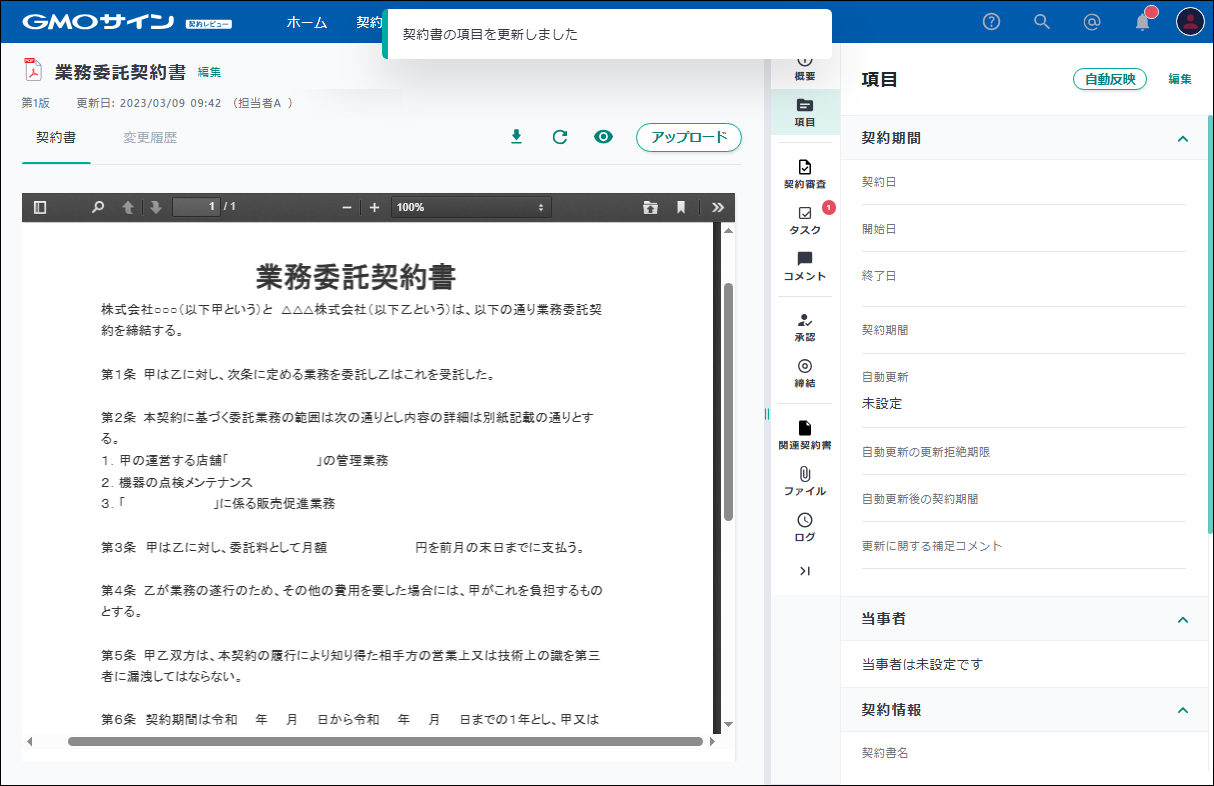Open the PDF zoom level dropdown
1214x786 pixels.
coord(471,207)
